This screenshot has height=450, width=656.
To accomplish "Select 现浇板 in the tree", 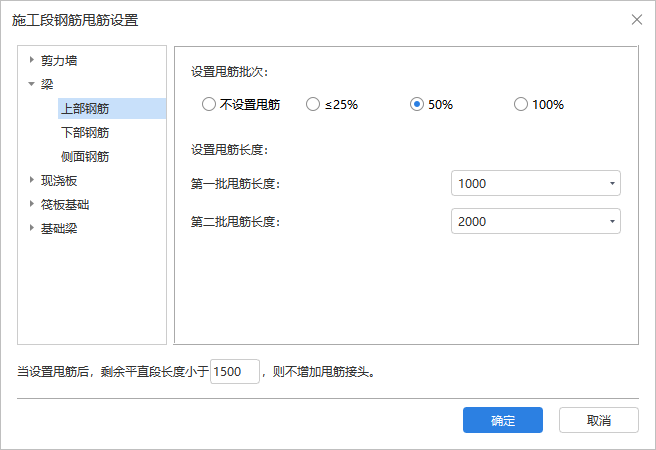I will pyautogui.click(x=59, y=180).
